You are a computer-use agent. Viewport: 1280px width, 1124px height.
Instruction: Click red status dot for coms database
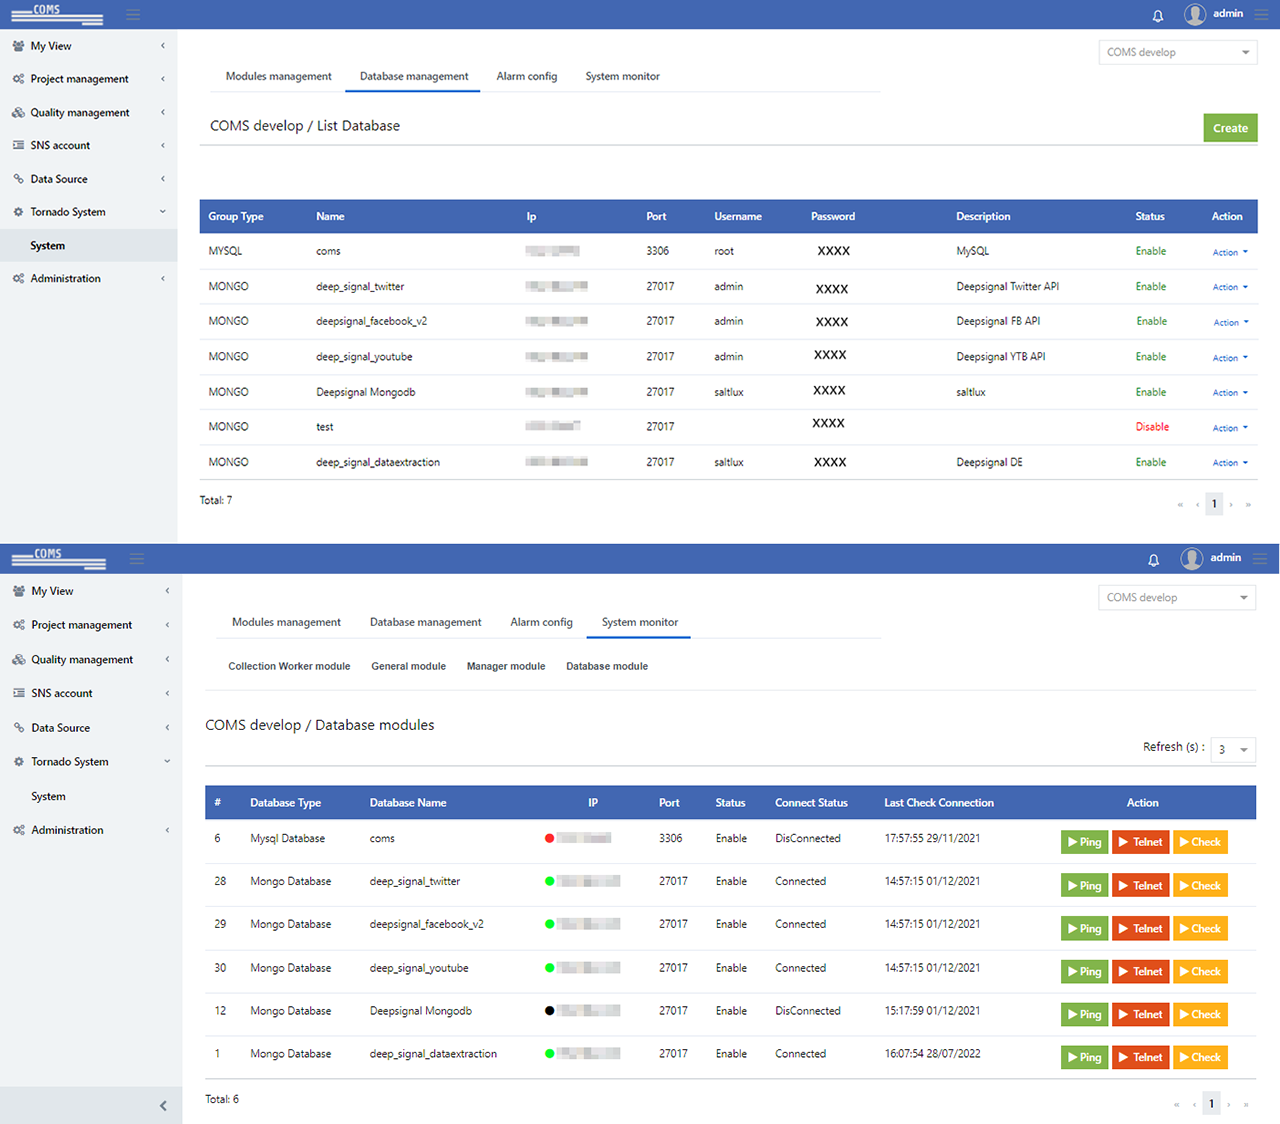click(x=549, y=838)
